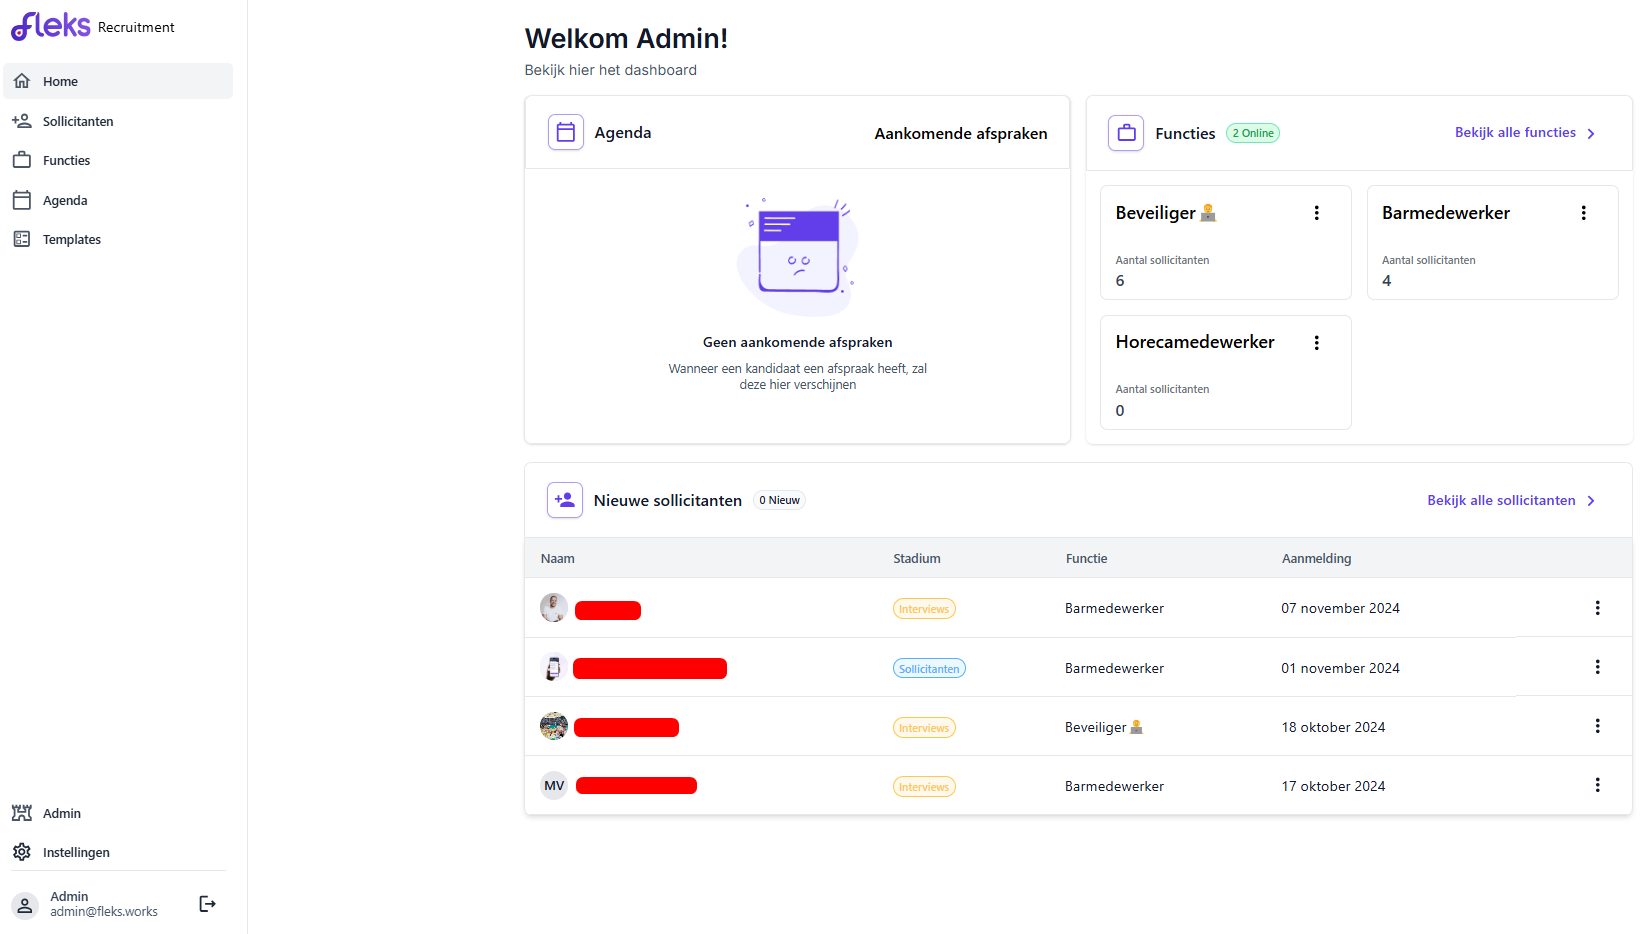1649x934 pixels.
Task: Click the Nieuwe sollicitanten add-person icon
Action: (564, 500)
